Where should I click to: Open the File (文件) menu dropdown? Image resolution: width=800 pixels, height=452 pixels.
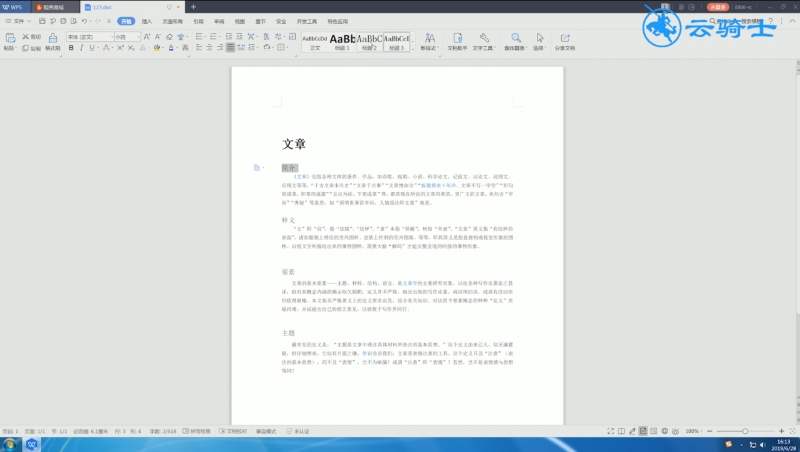coord(18,21)
